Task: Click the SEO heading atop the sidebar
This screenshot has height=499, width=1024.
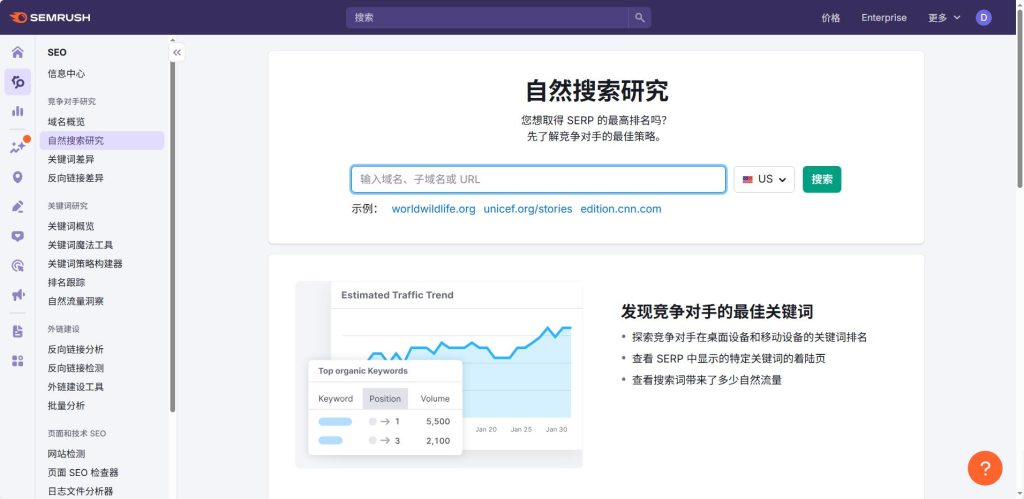Action: (57, 52)
